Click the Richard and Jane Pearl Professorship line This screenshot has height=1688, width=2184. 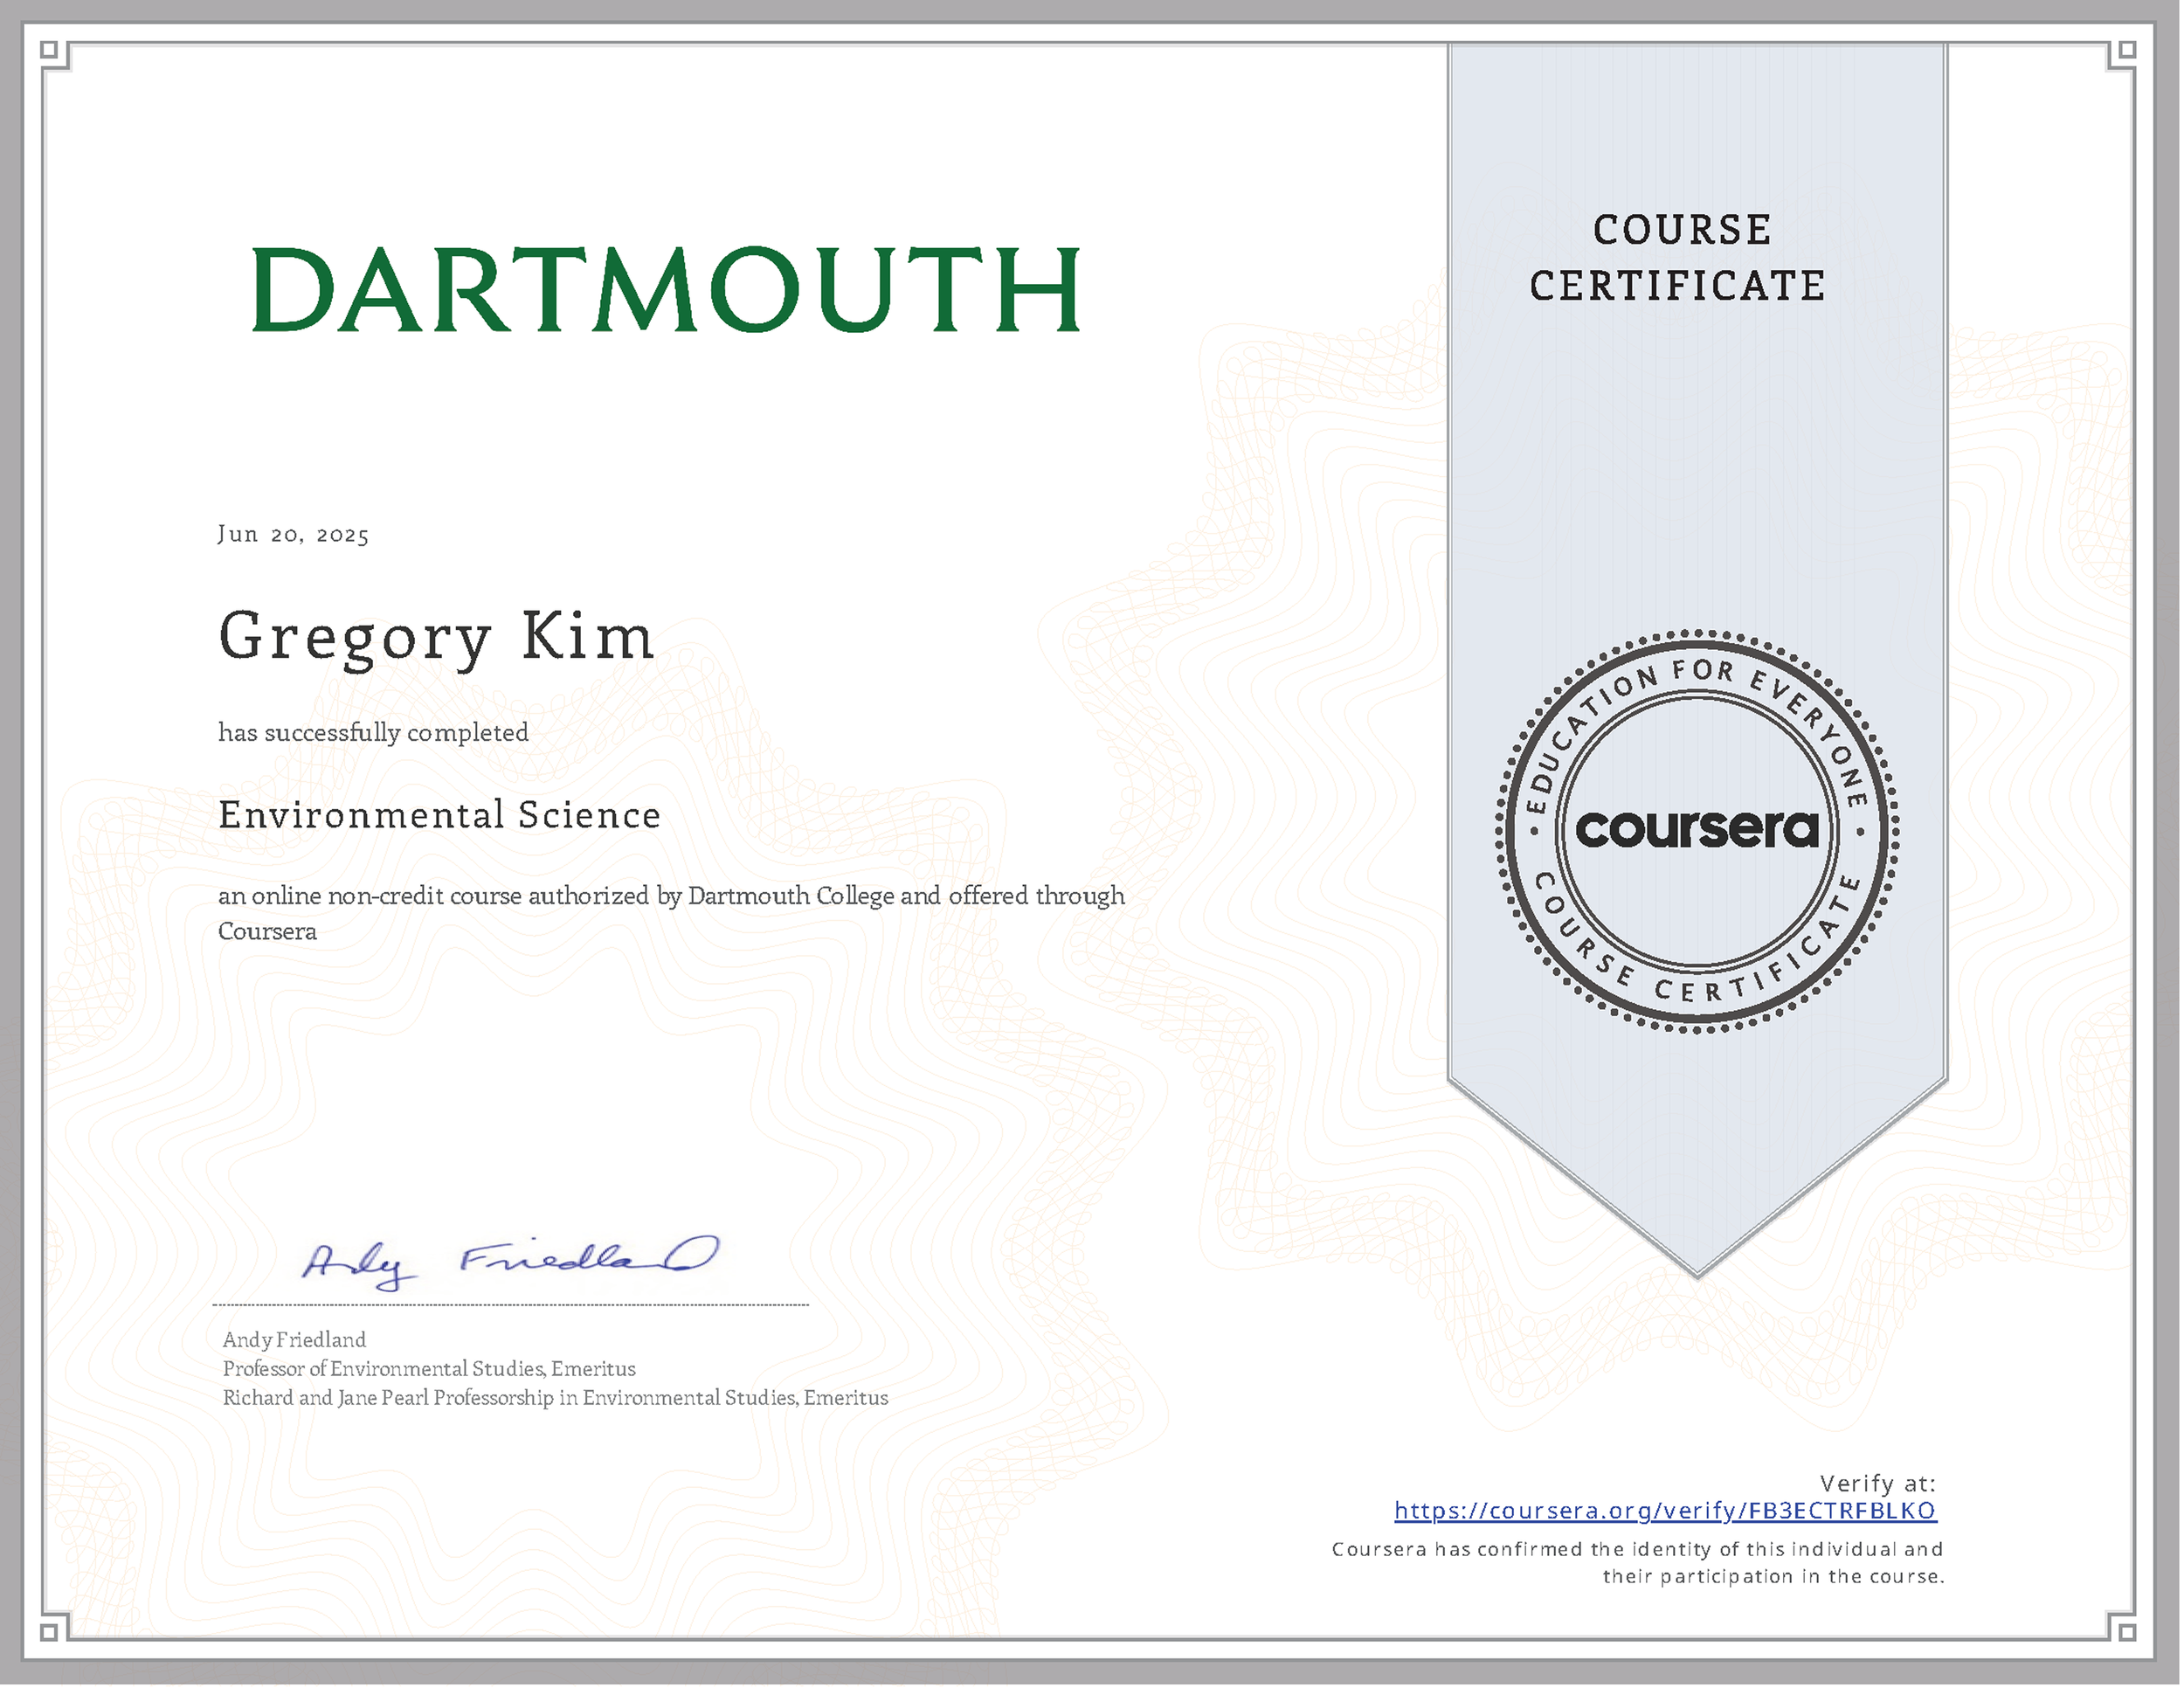click(555, 1398)
